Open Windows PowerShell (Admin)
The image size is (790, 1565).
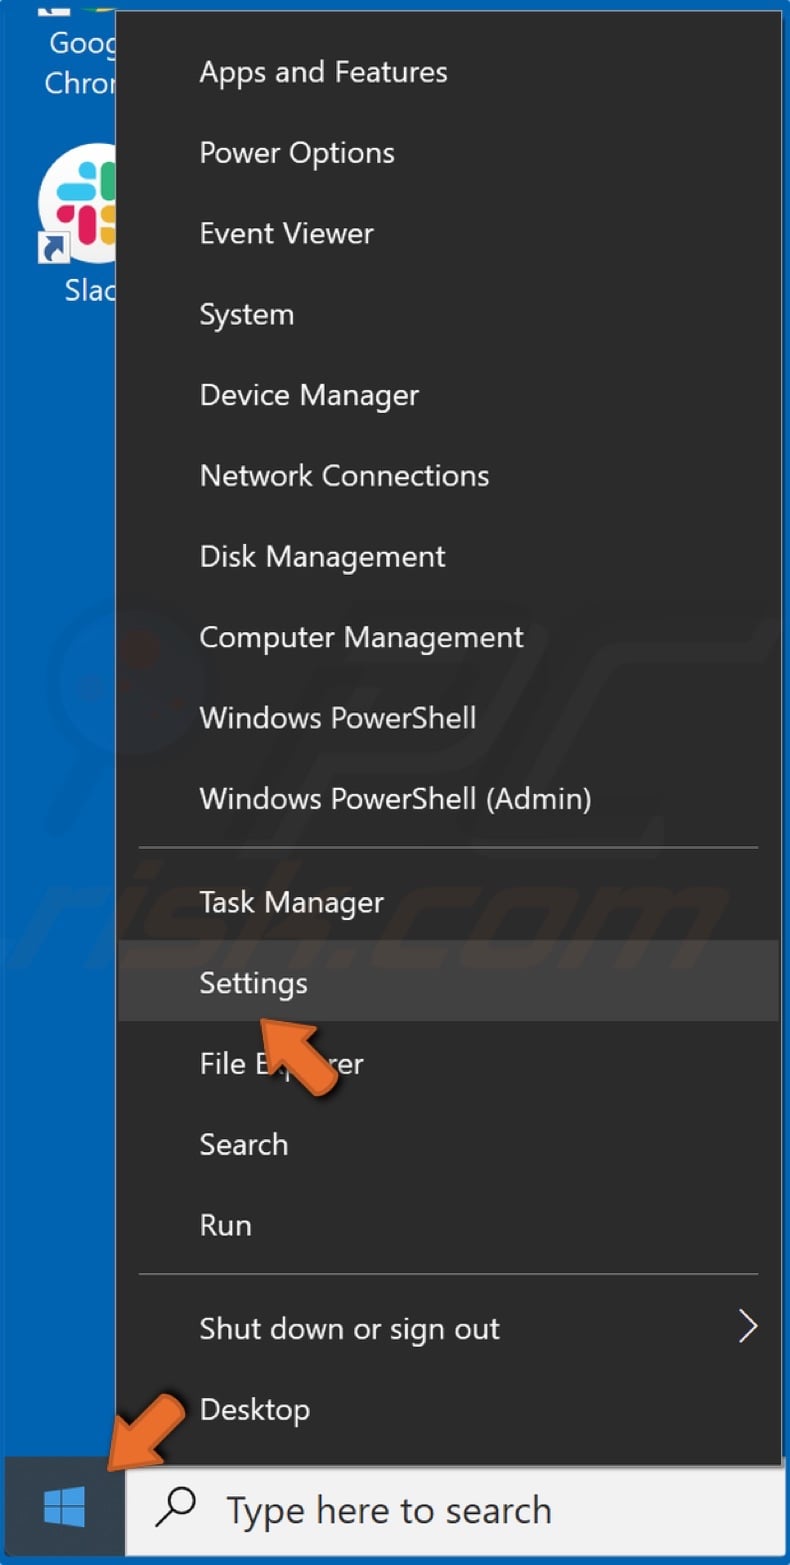[395, 798]
